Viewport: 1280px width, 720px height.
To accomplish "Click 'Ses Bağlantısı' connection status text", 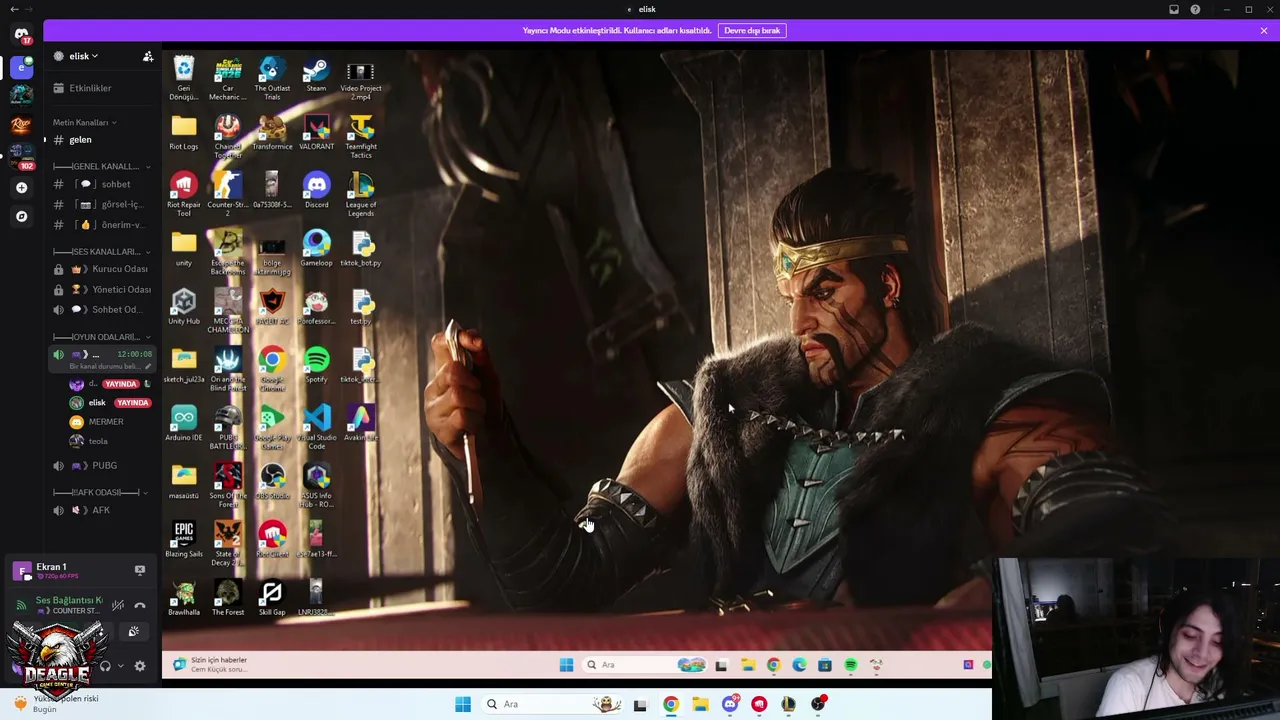I will (69, 600).
